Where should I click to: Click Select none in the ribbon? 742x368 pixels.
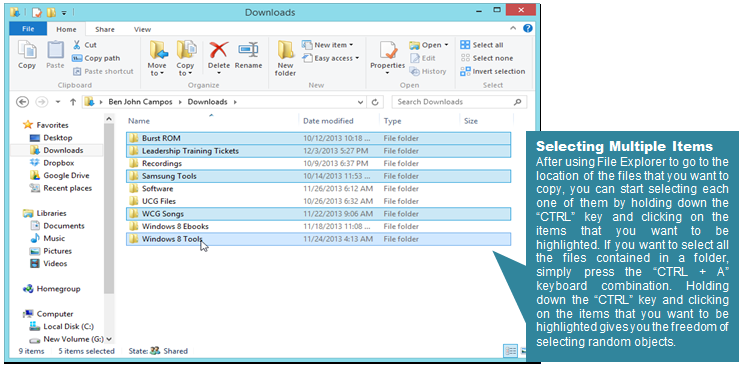tap(487, 58)
